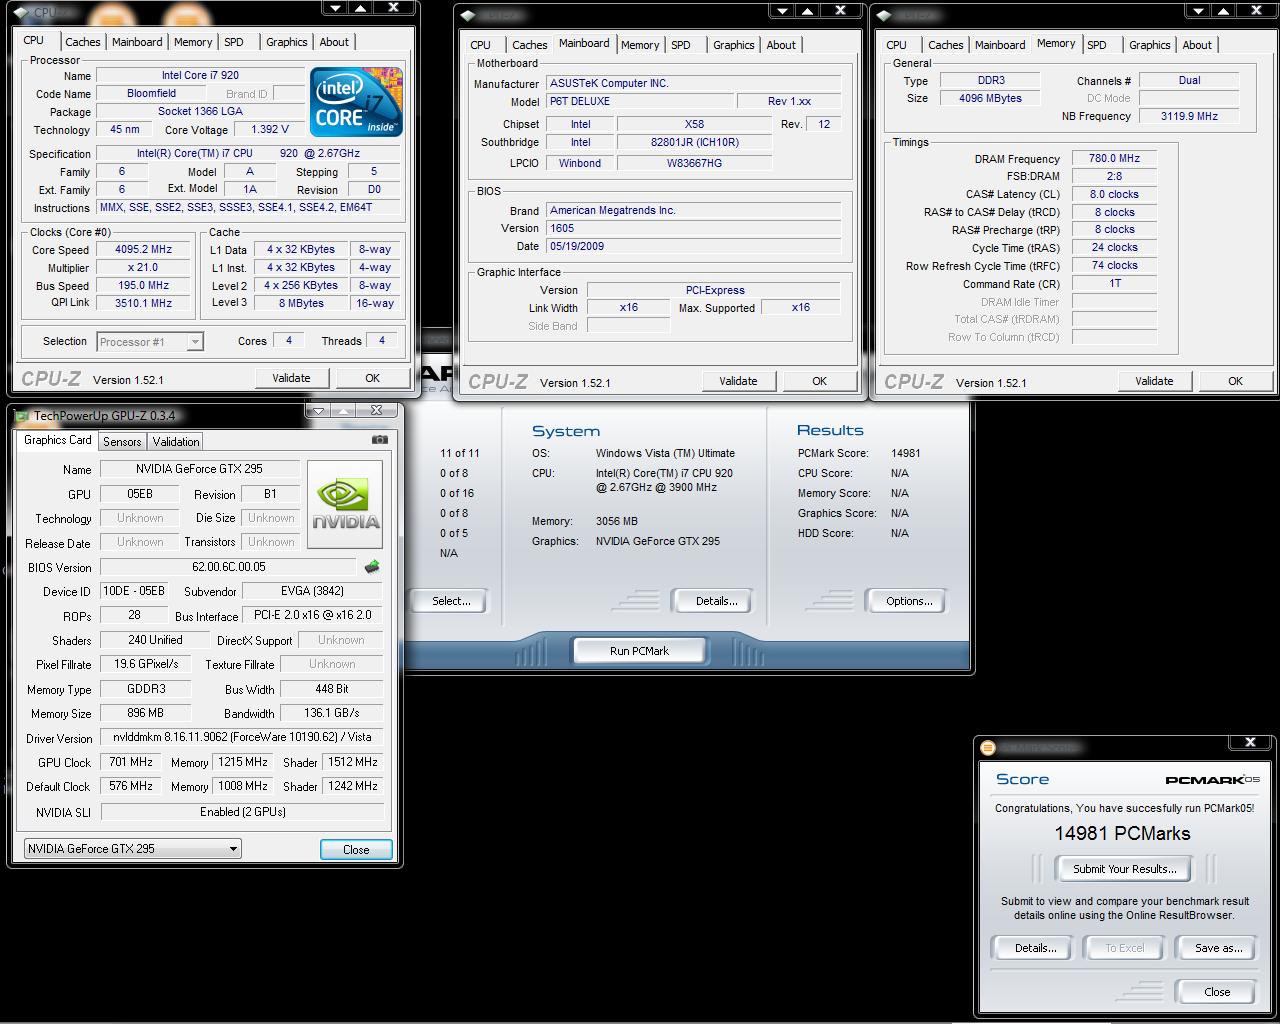The image size is (1280, 1024).
Task: Click Close in the PCMark Score window
Action: (1217, 992)
